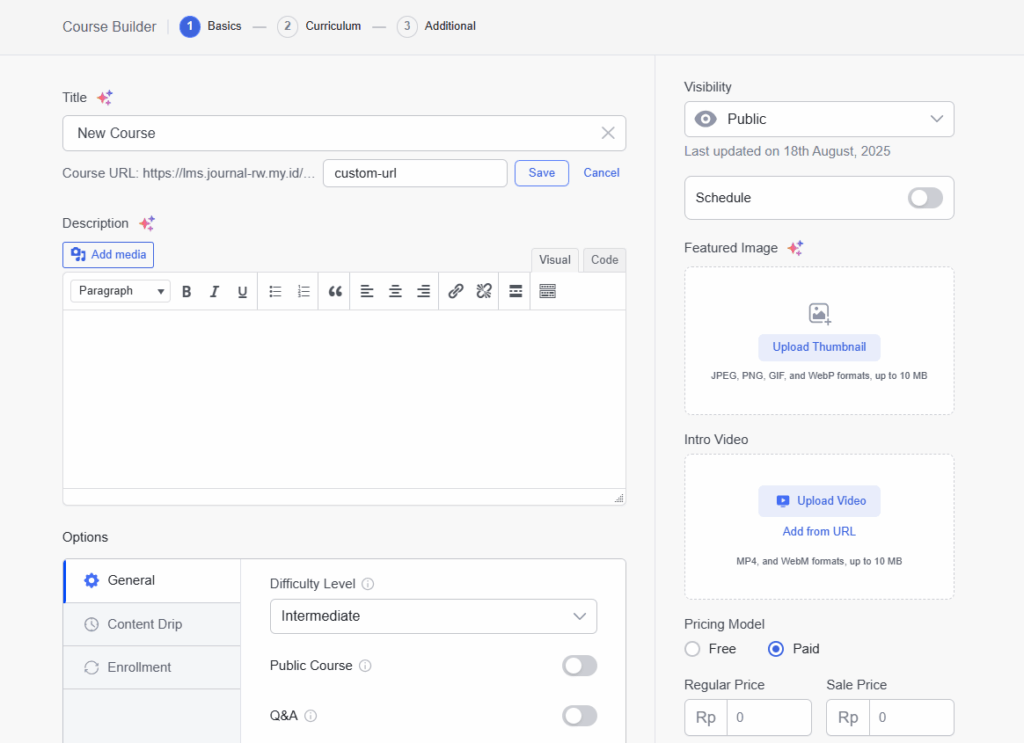Clear the course title with the X icon
1024x743 pixels.
point(607,133)
